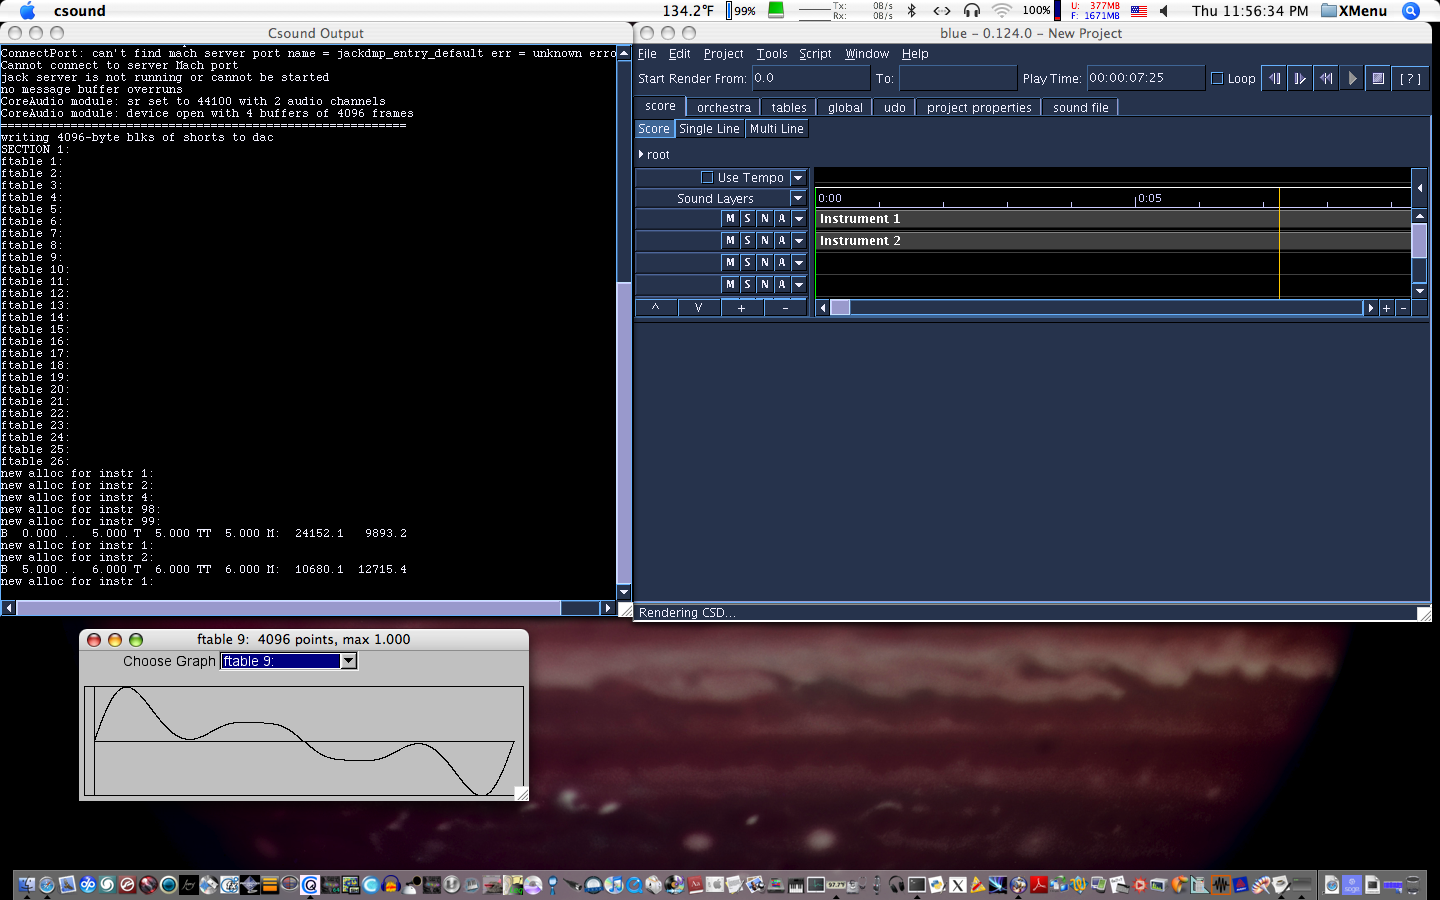The height and width of the screenshot is (900, 1440).
Task: Open the Project menu
Action: click(x=723, y=54)
